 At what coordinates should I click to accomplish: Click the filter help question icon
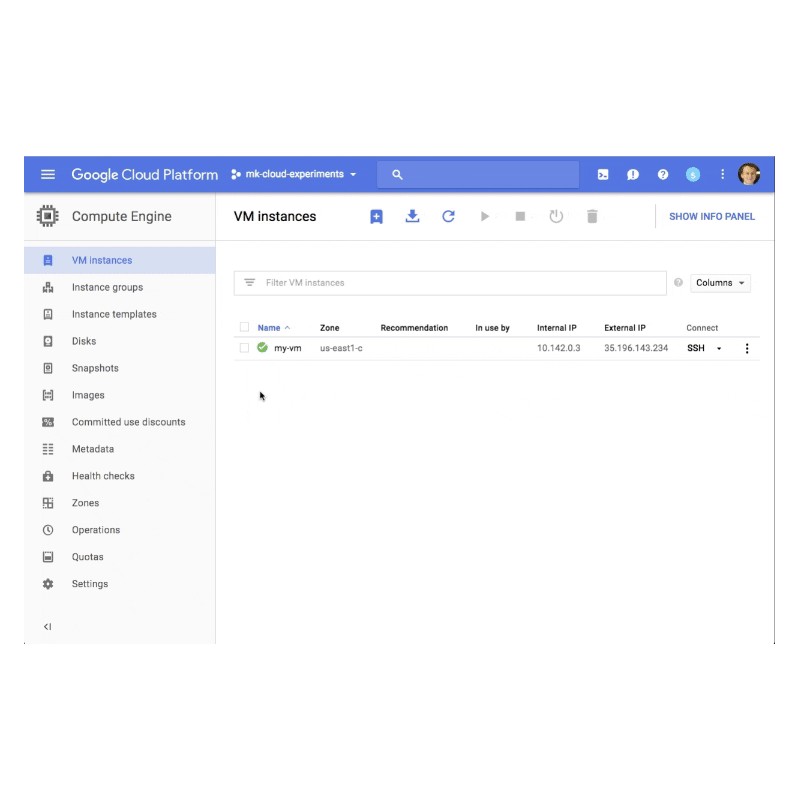pyautogui.click(x=678, y=283)
